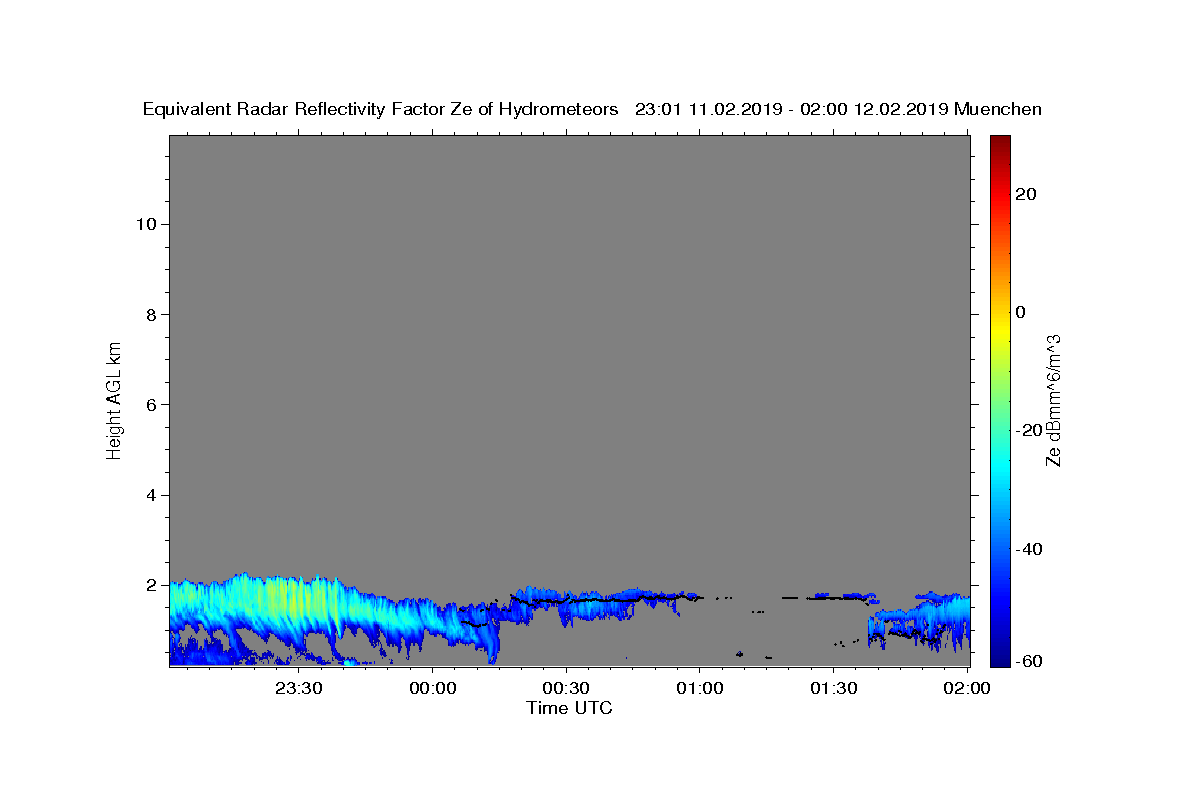Image resolution: width=1200 pixels, height=800 pixels.
Task: Click the plot title beginning 'Equivalent Radar Reflectivity Factor'
Action: click(x=592, y=110)
